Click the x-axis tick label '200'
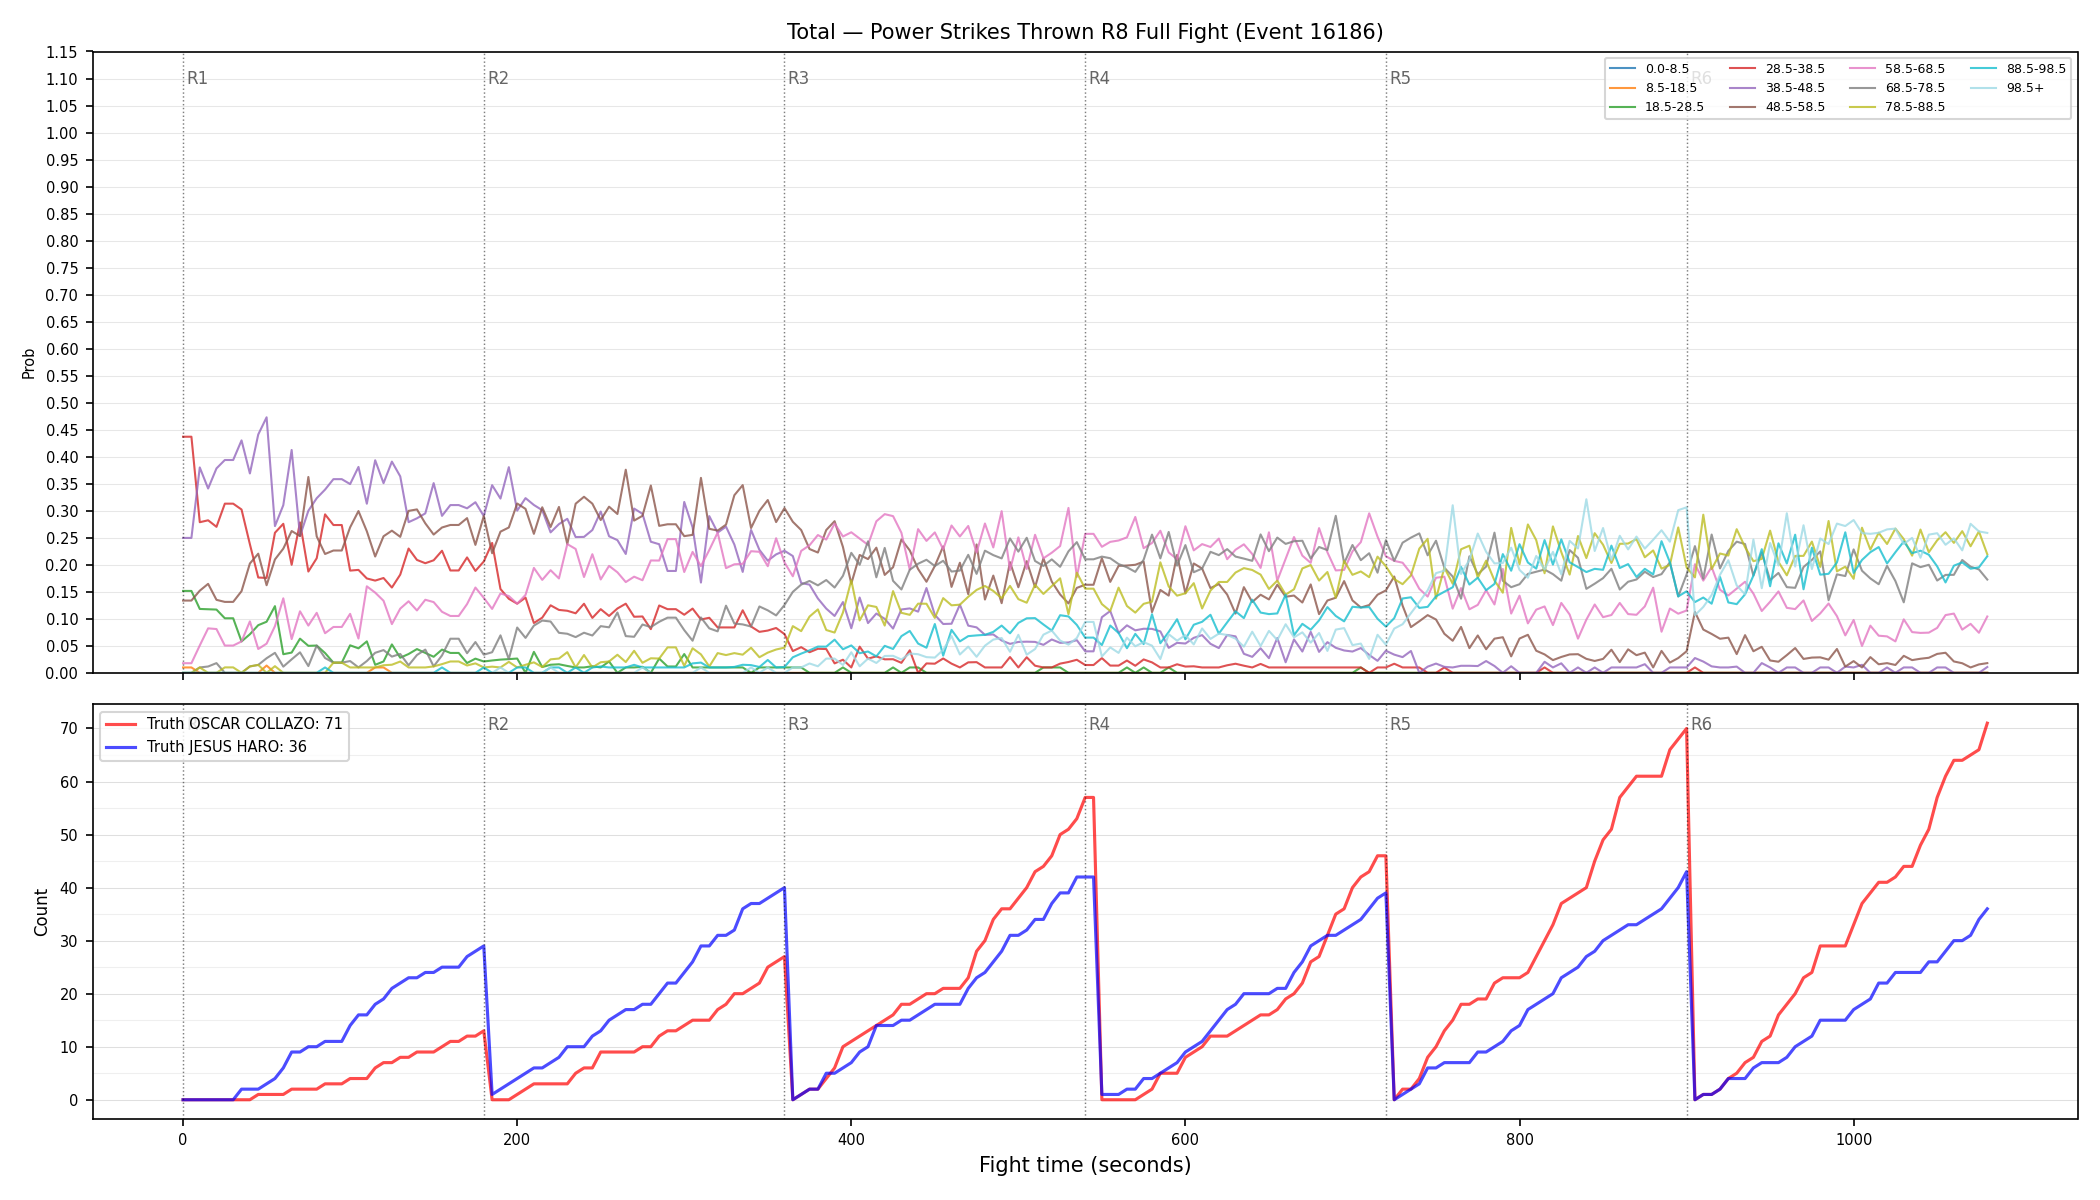 (516, 1139)
